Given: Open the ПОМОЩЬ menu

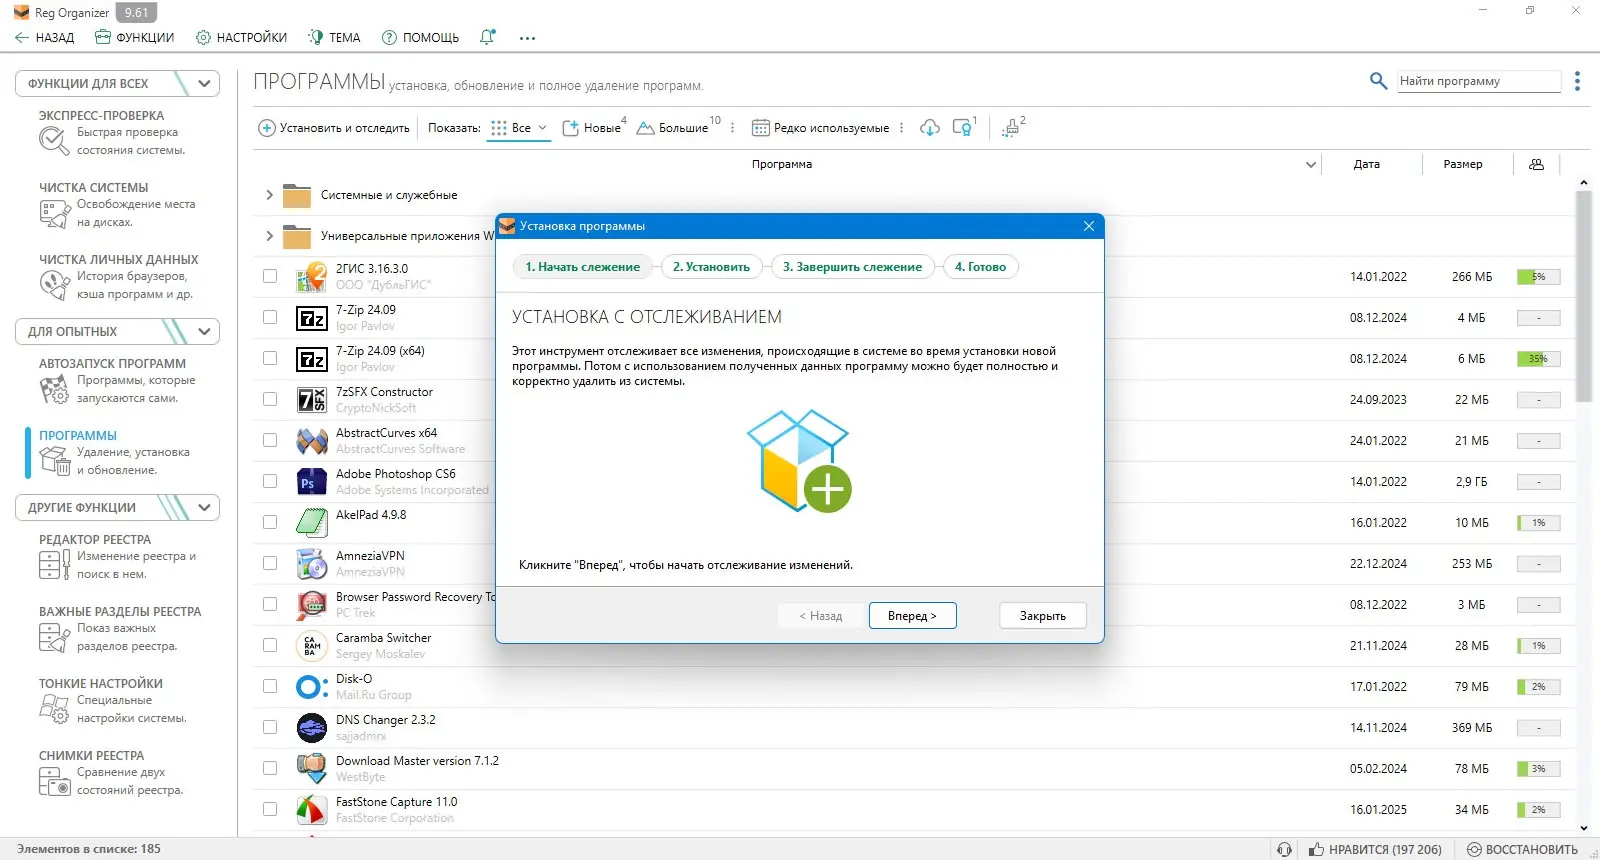Looking at the screenshot, I should pos(420,38).
